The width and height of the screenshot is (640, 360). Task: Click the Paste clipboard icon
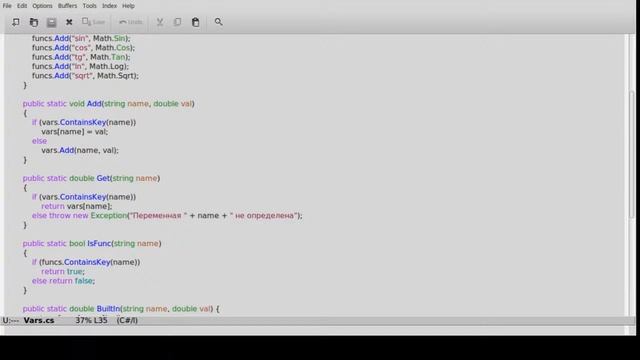pos(196,22)
